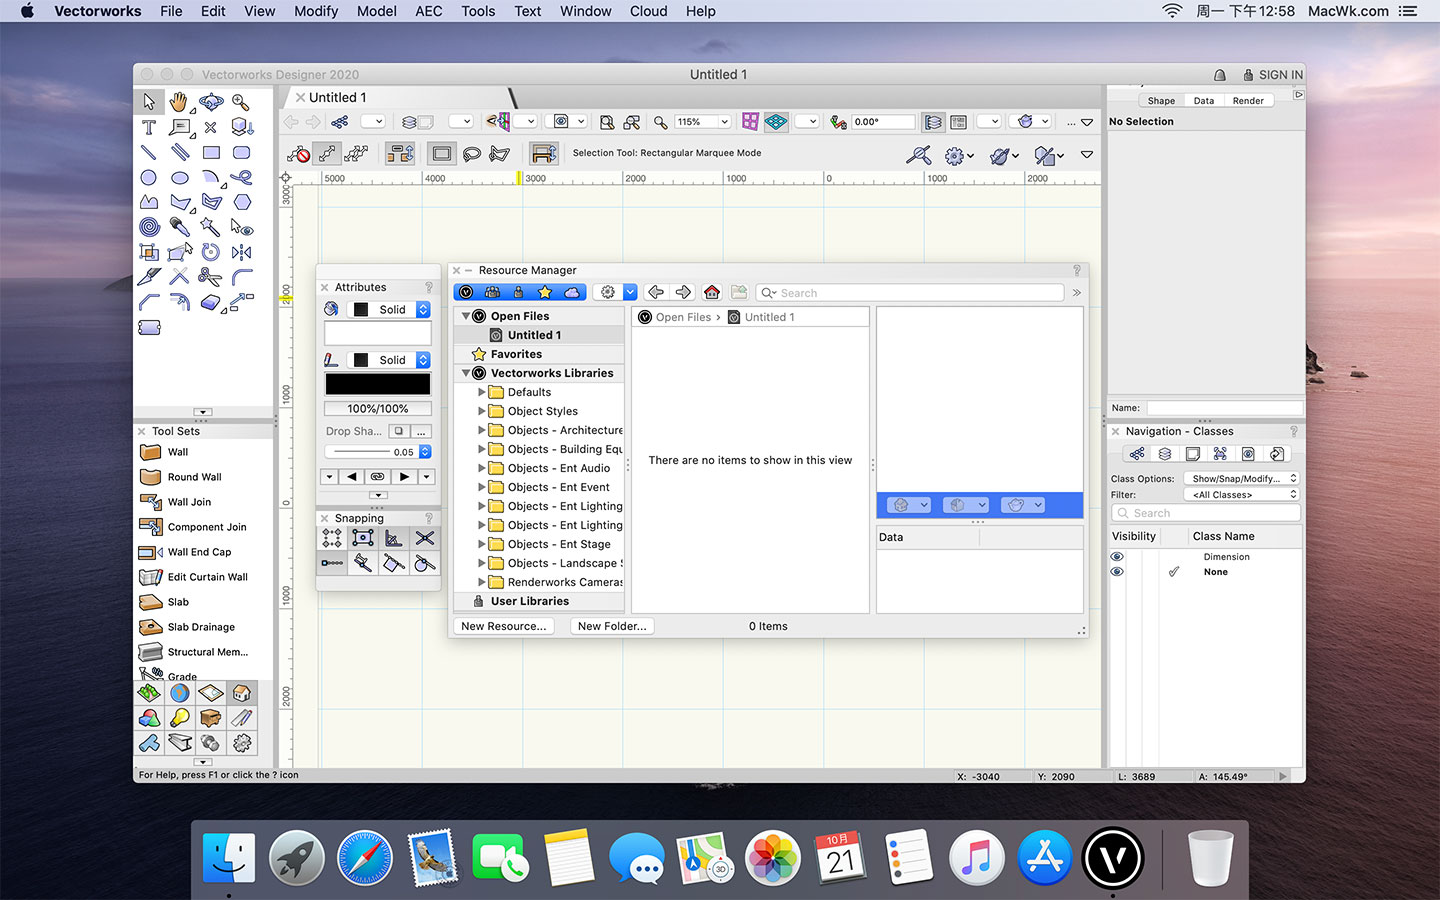Click the Drop Shadow settings ... button
Viewport: 1440px width, 900px height.
pos(422,431)
